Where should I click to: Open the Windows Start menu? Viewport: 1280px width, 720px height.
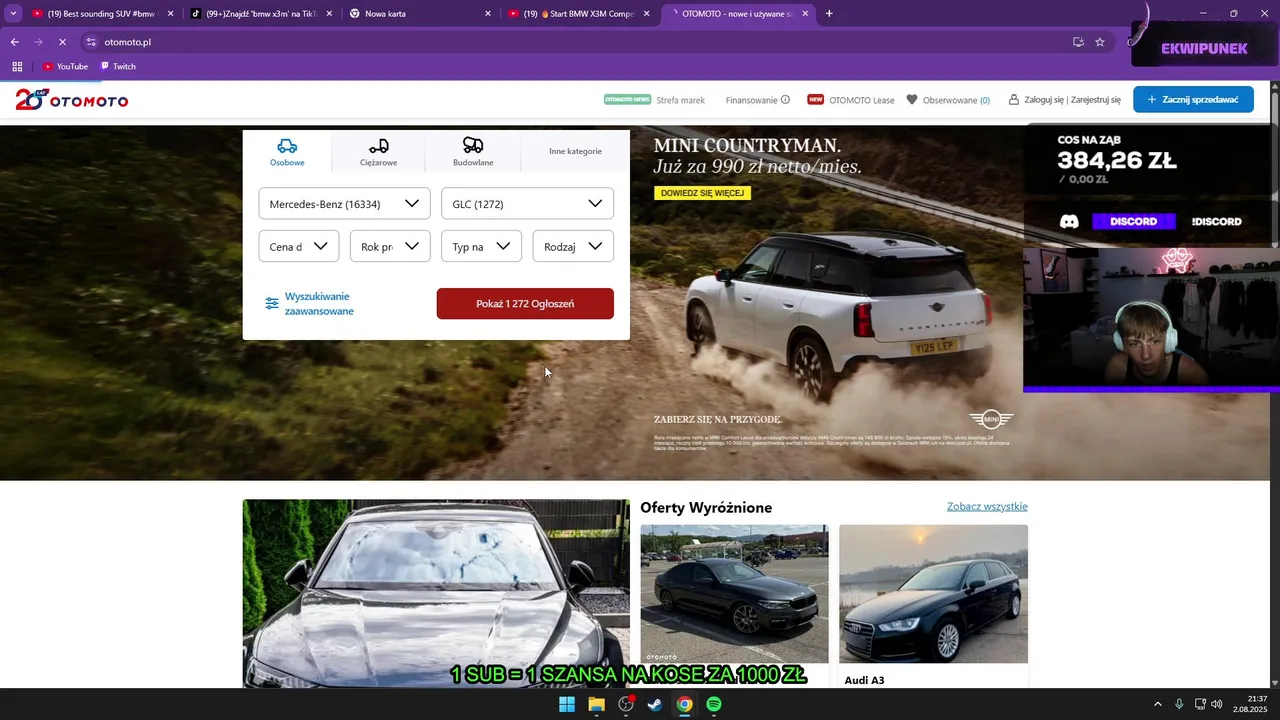coord(567,704)
